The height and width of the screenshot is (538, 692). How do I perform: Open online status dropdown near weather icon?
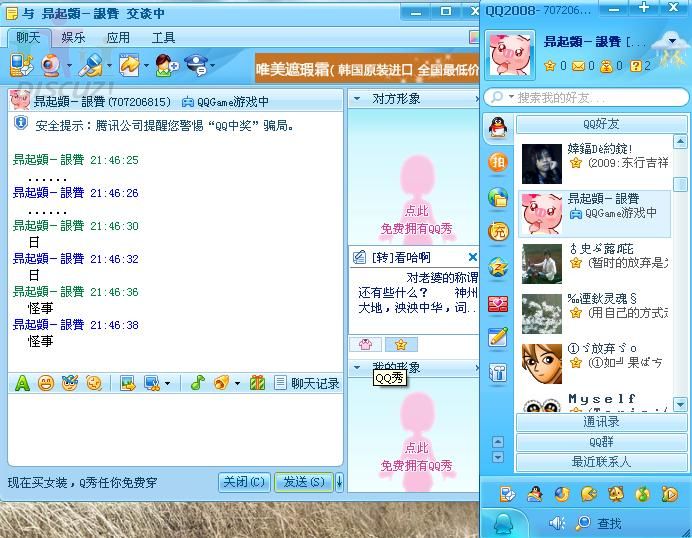click(672, 41)
